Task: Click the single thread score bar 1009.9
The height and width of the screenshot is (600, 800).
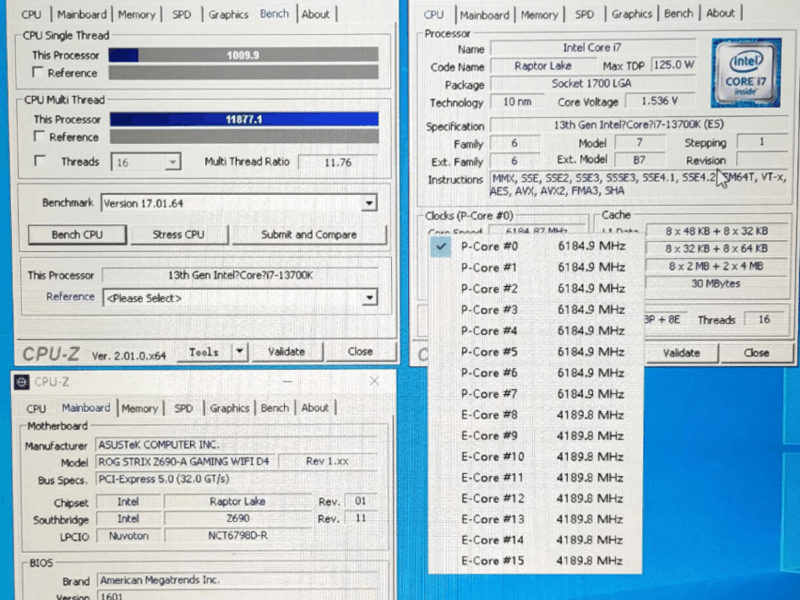Action: click(243, 55)
